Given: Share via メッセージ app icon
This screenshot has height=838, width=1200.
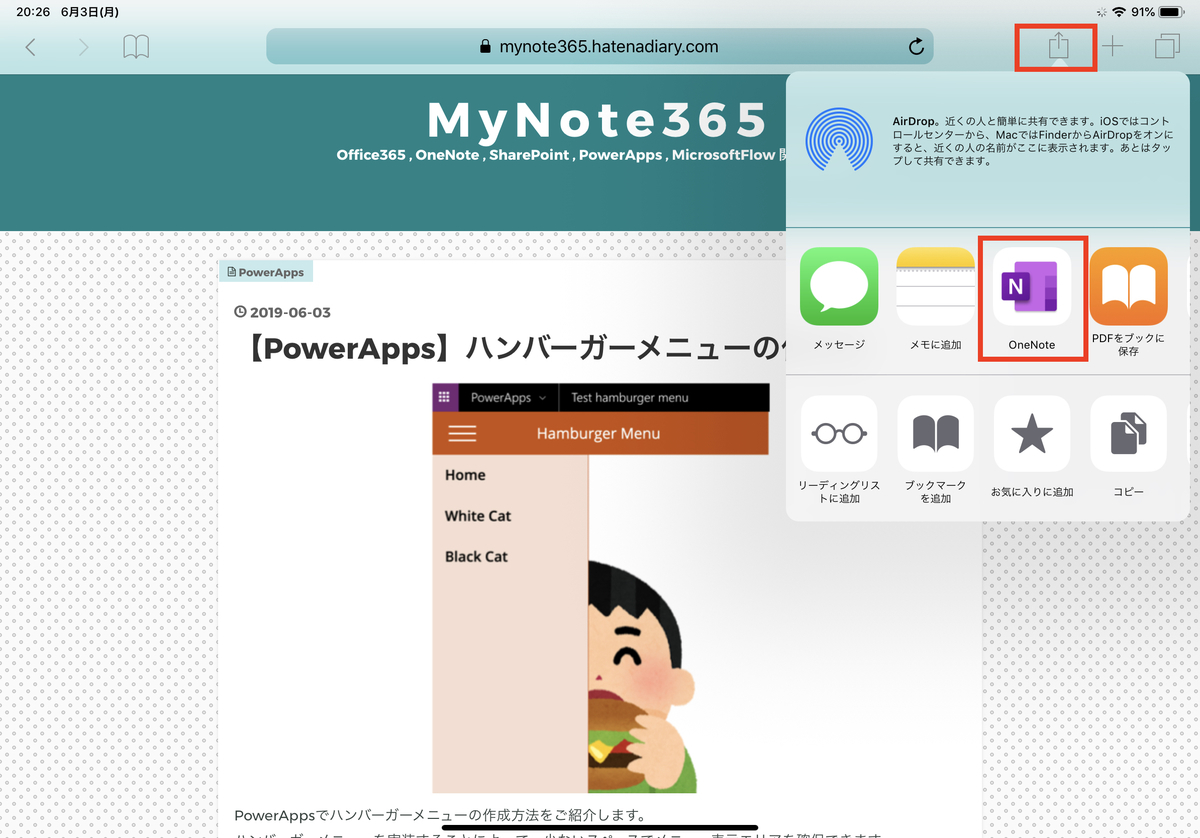Looking at the screenshot, I should coord(839,286).
